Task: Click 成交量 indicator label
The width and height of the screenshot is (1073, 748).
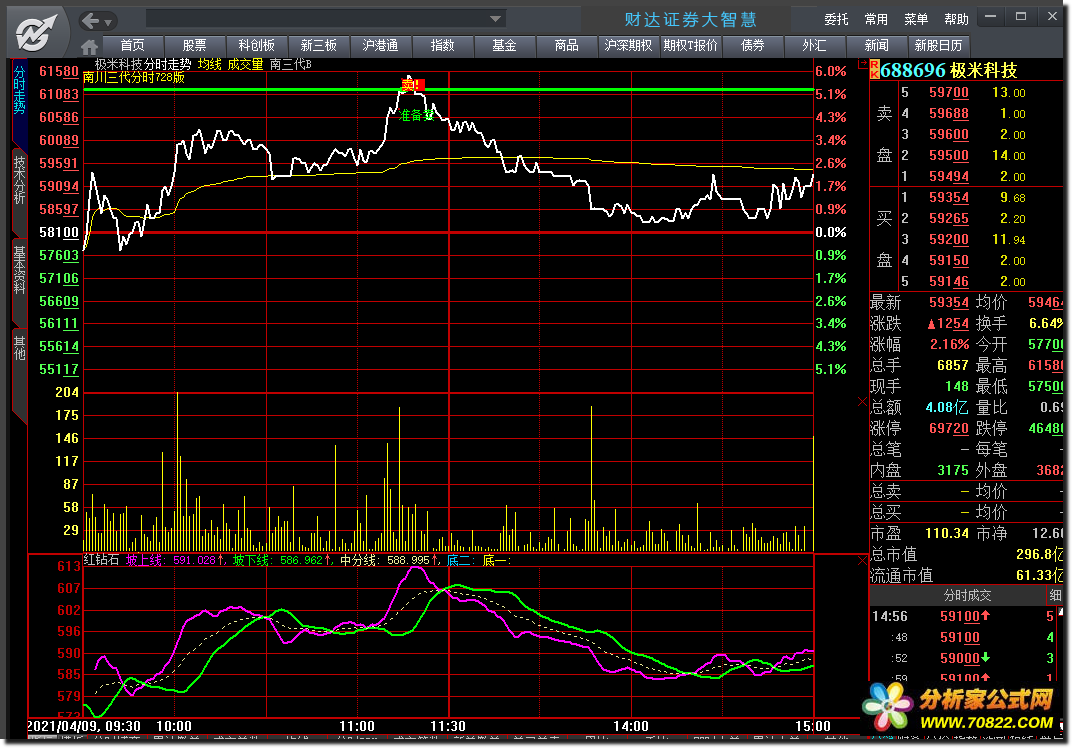Action: point(245,64)
